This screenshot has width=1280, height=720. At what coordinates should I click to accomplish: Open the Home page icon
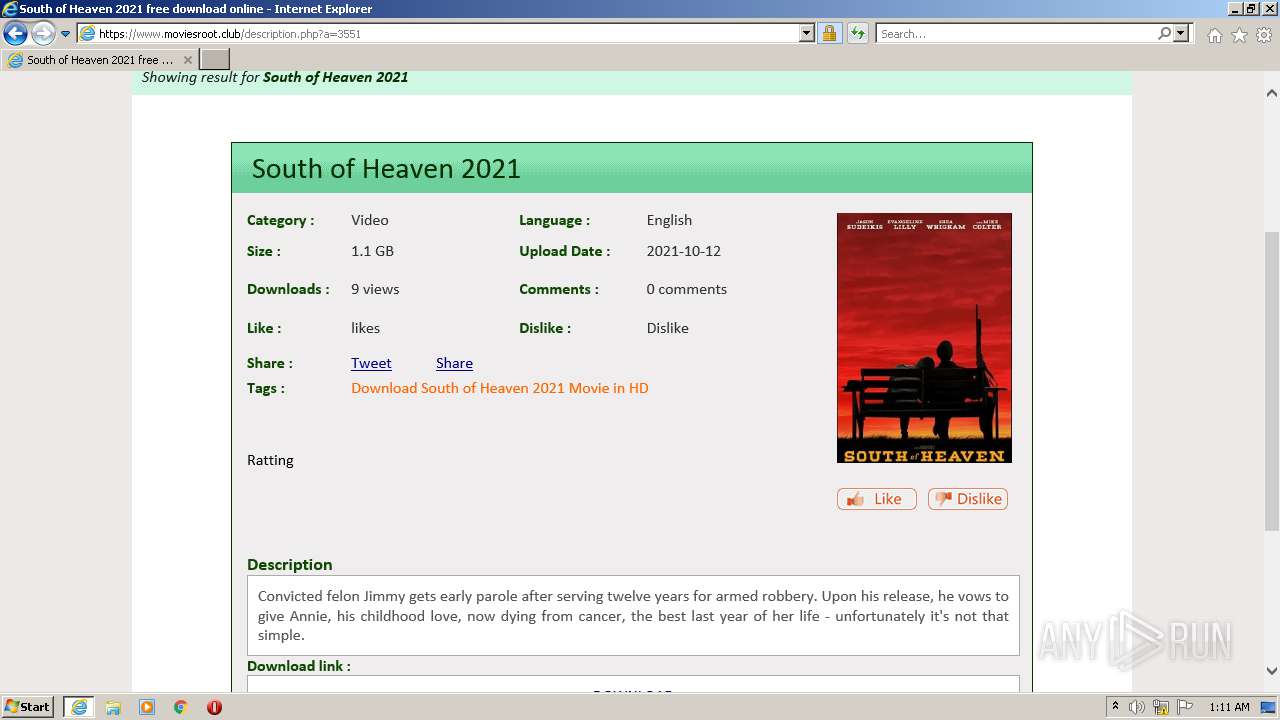pyautogui.click(x=1214, y=35)
